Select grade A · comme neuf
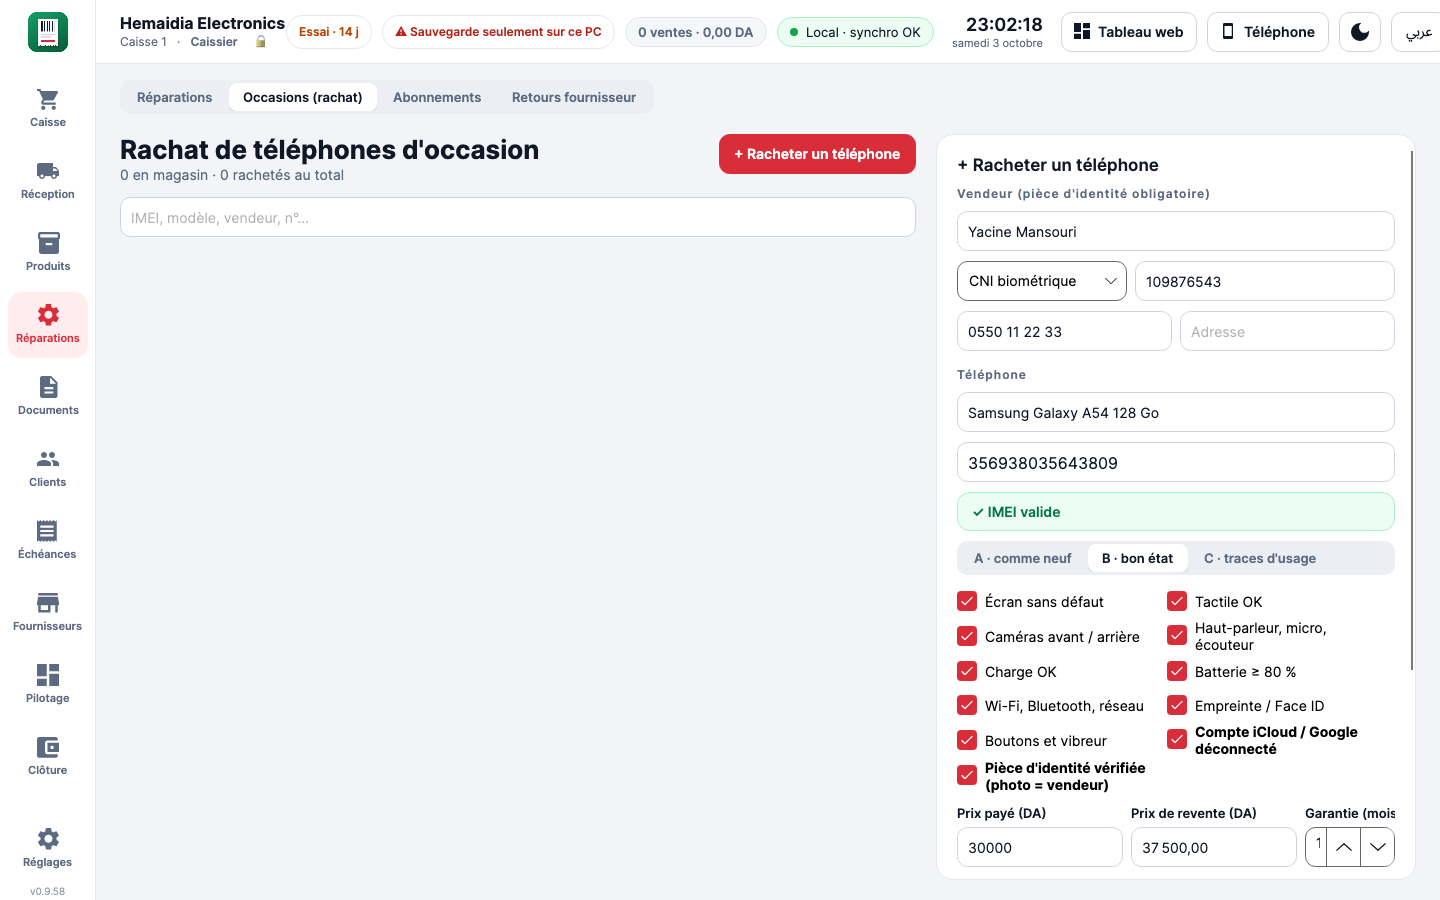The width and height of the screenshot is (1440, 900). tap(1023, 558)
